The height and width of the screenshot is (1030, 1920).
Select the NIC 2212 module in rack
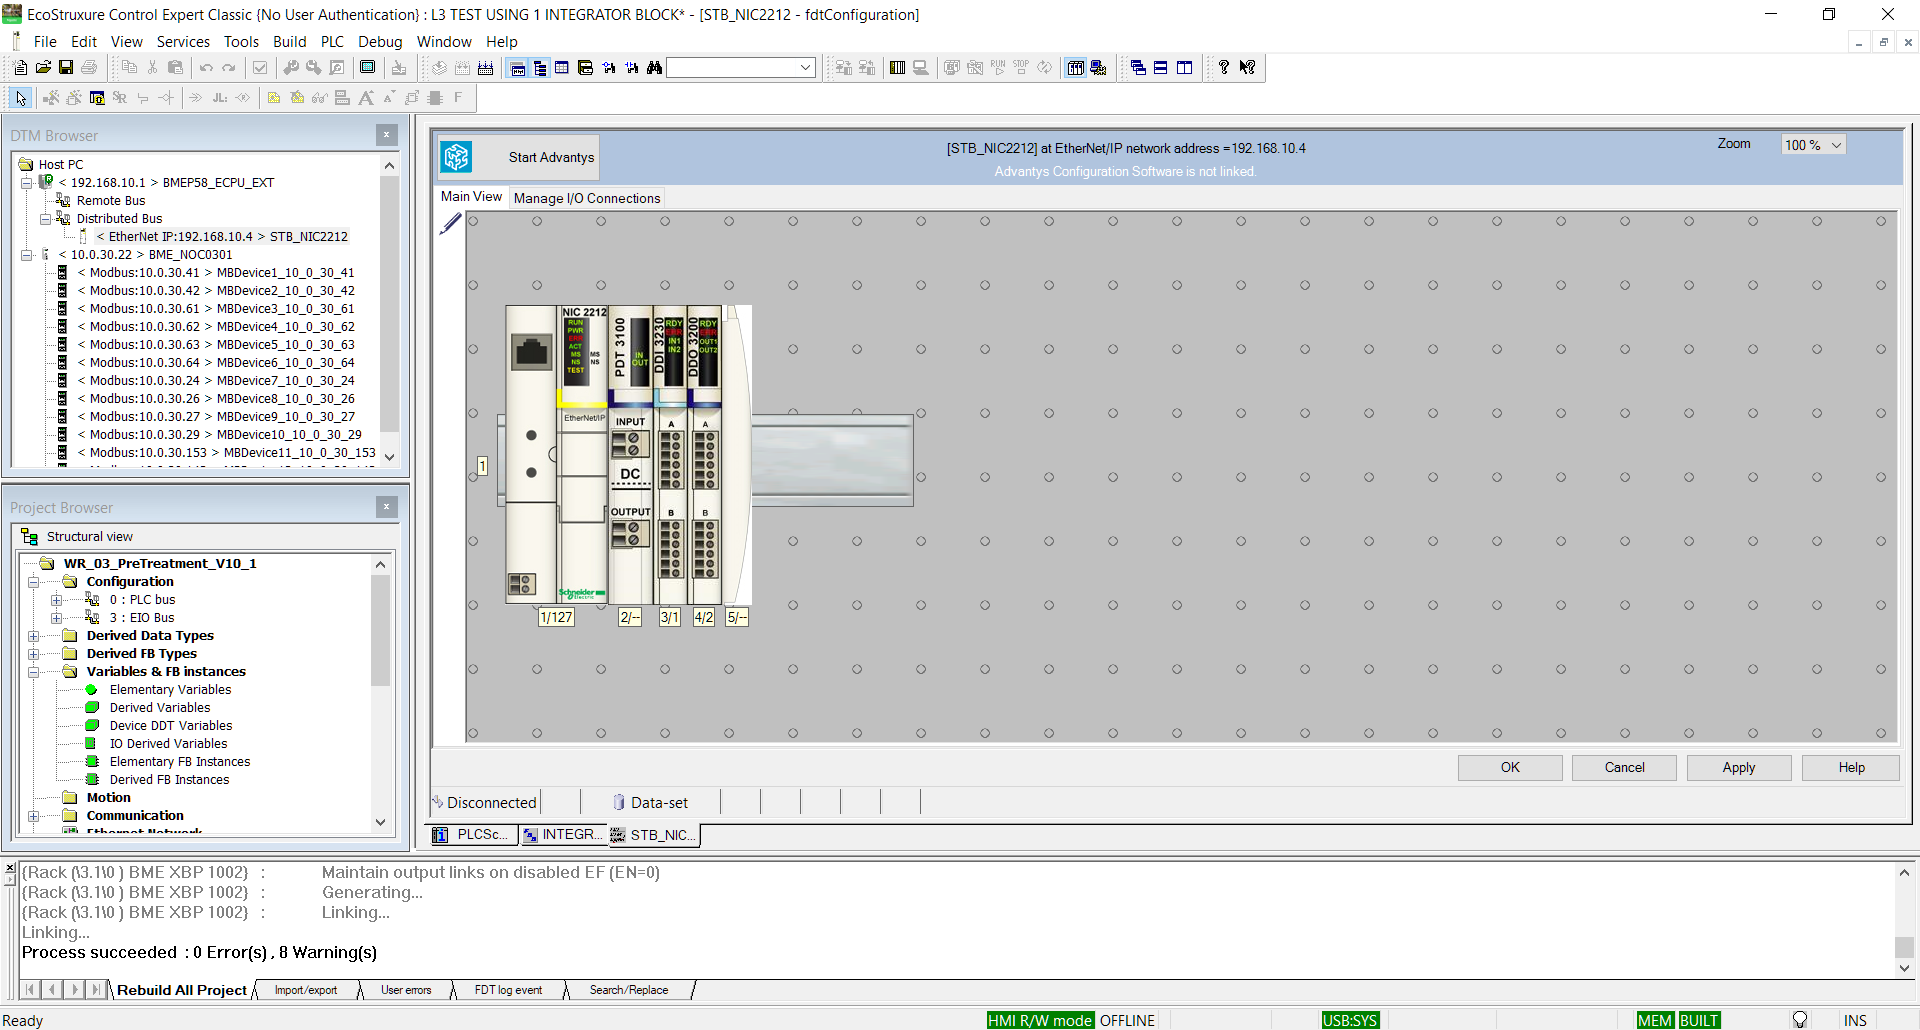[x=583, y=455]
